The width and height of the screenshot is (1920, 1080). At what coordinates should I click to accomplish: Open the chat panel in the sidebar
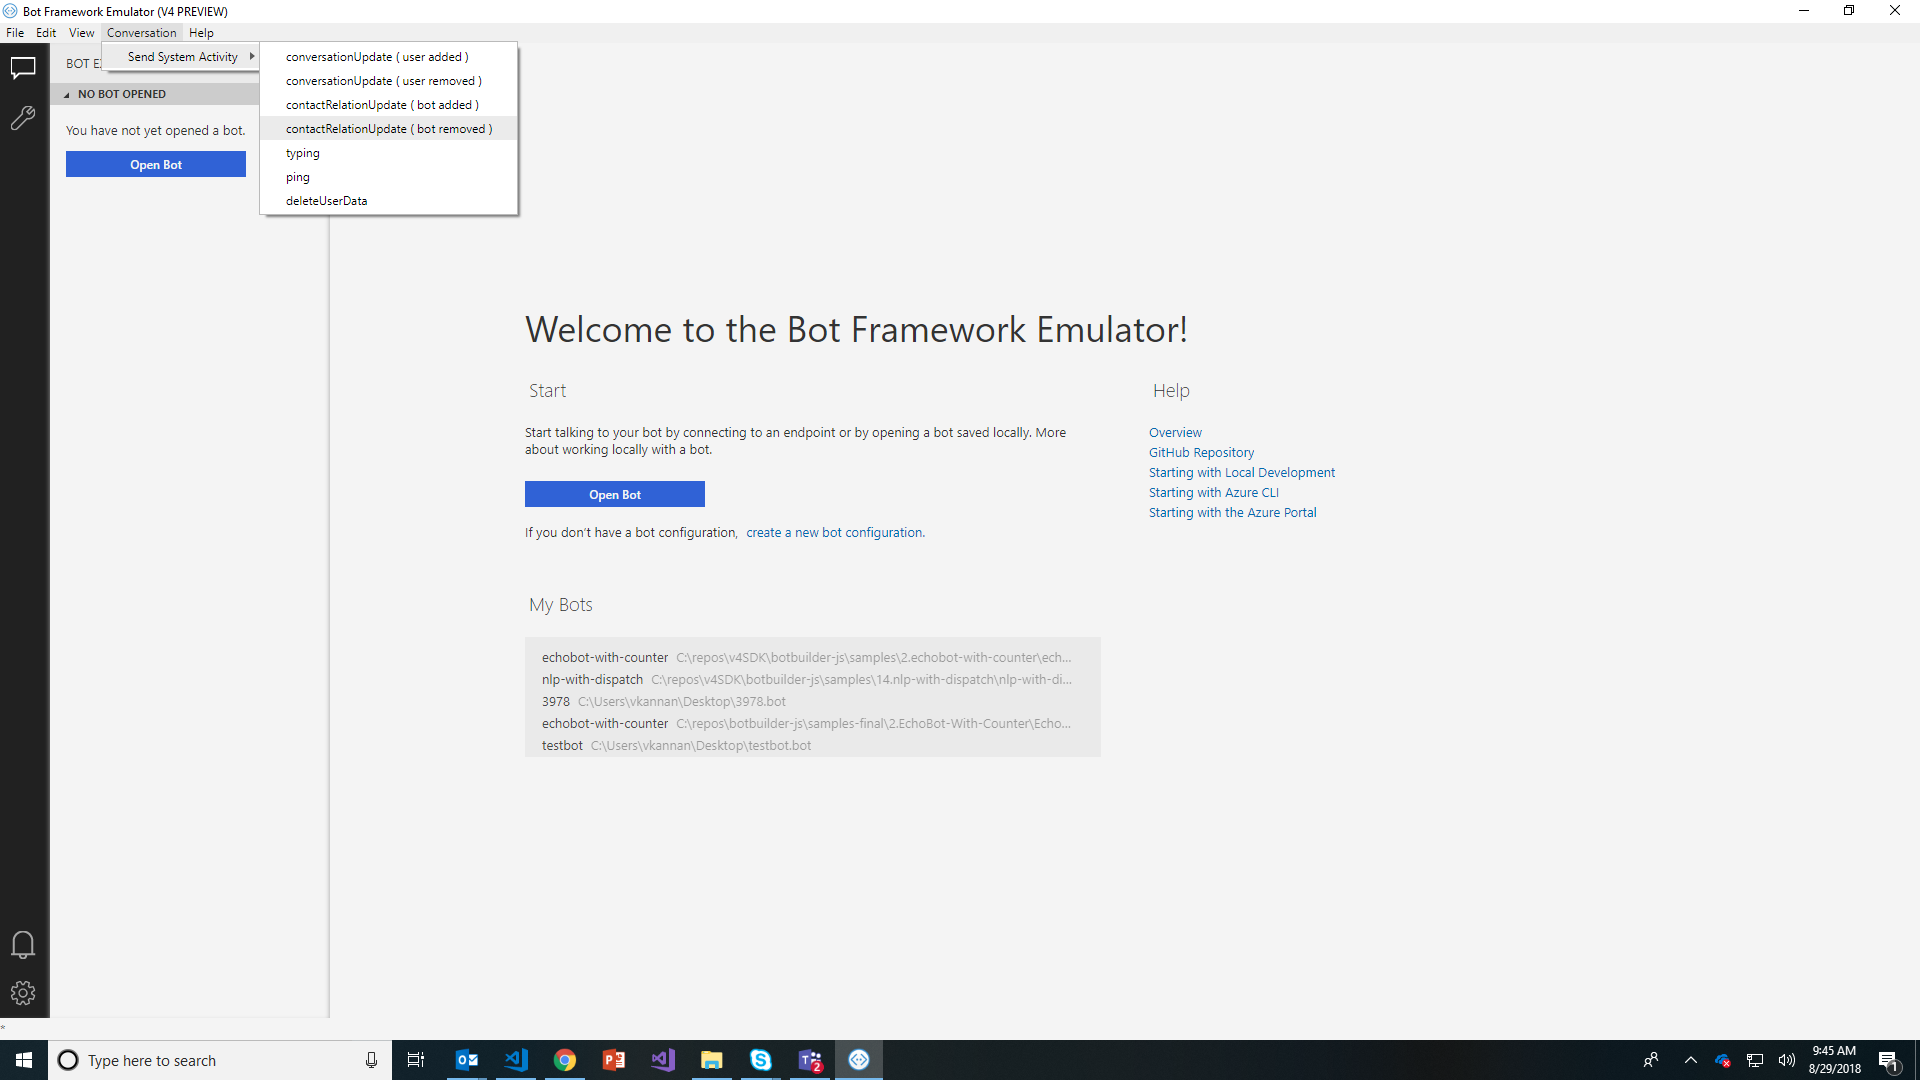(23, 67)
